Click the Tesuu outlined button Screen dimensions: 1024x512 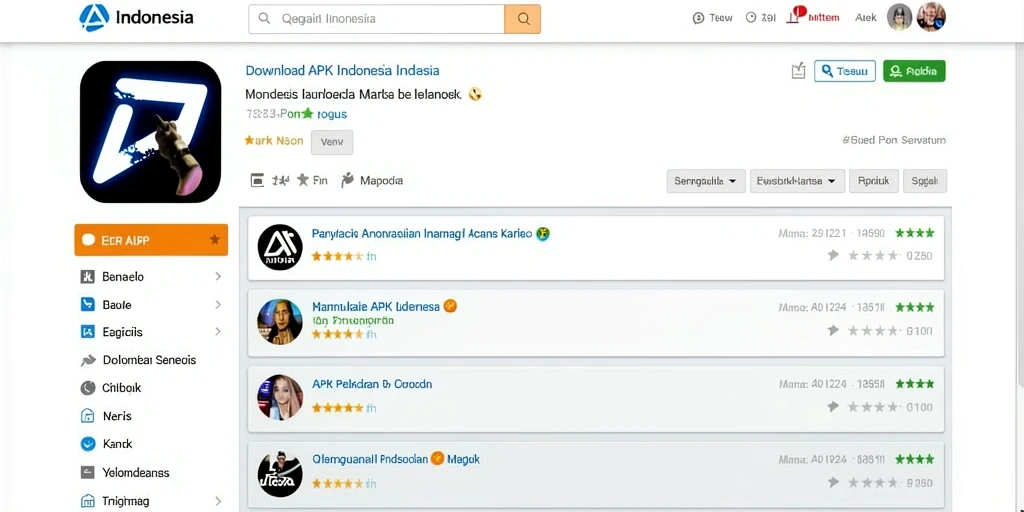pyautogui.click(x=845, y=71)
